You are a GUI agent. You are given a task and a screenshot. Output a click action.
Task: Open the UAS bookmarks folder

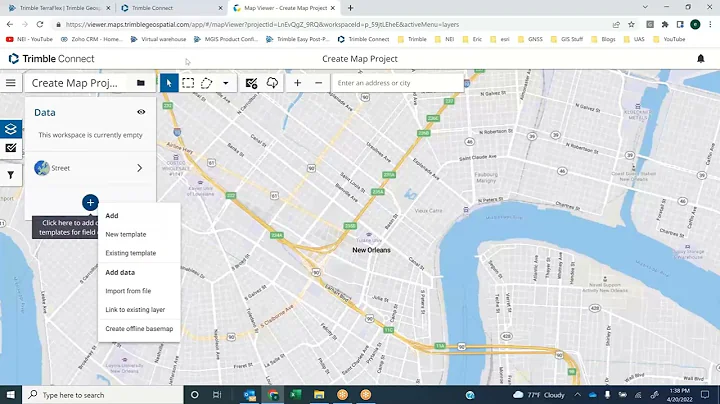click(x=634, y=39)
